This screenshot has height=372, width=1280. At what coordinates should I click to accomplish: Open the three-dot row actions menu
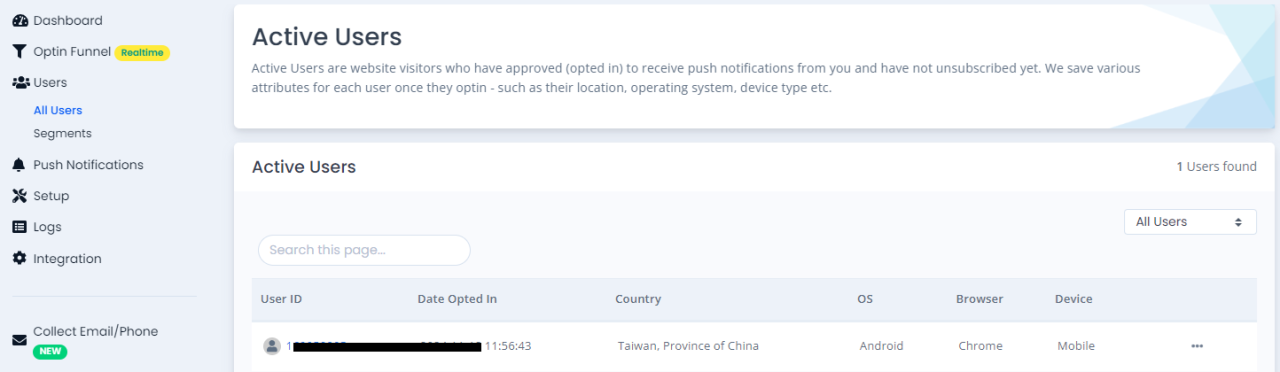(1197, 346)
